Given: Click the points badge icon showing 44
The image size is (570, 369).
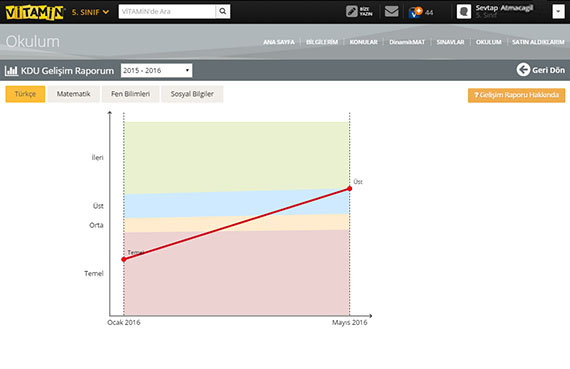Looking at the screenshot, I should [415, 12].
